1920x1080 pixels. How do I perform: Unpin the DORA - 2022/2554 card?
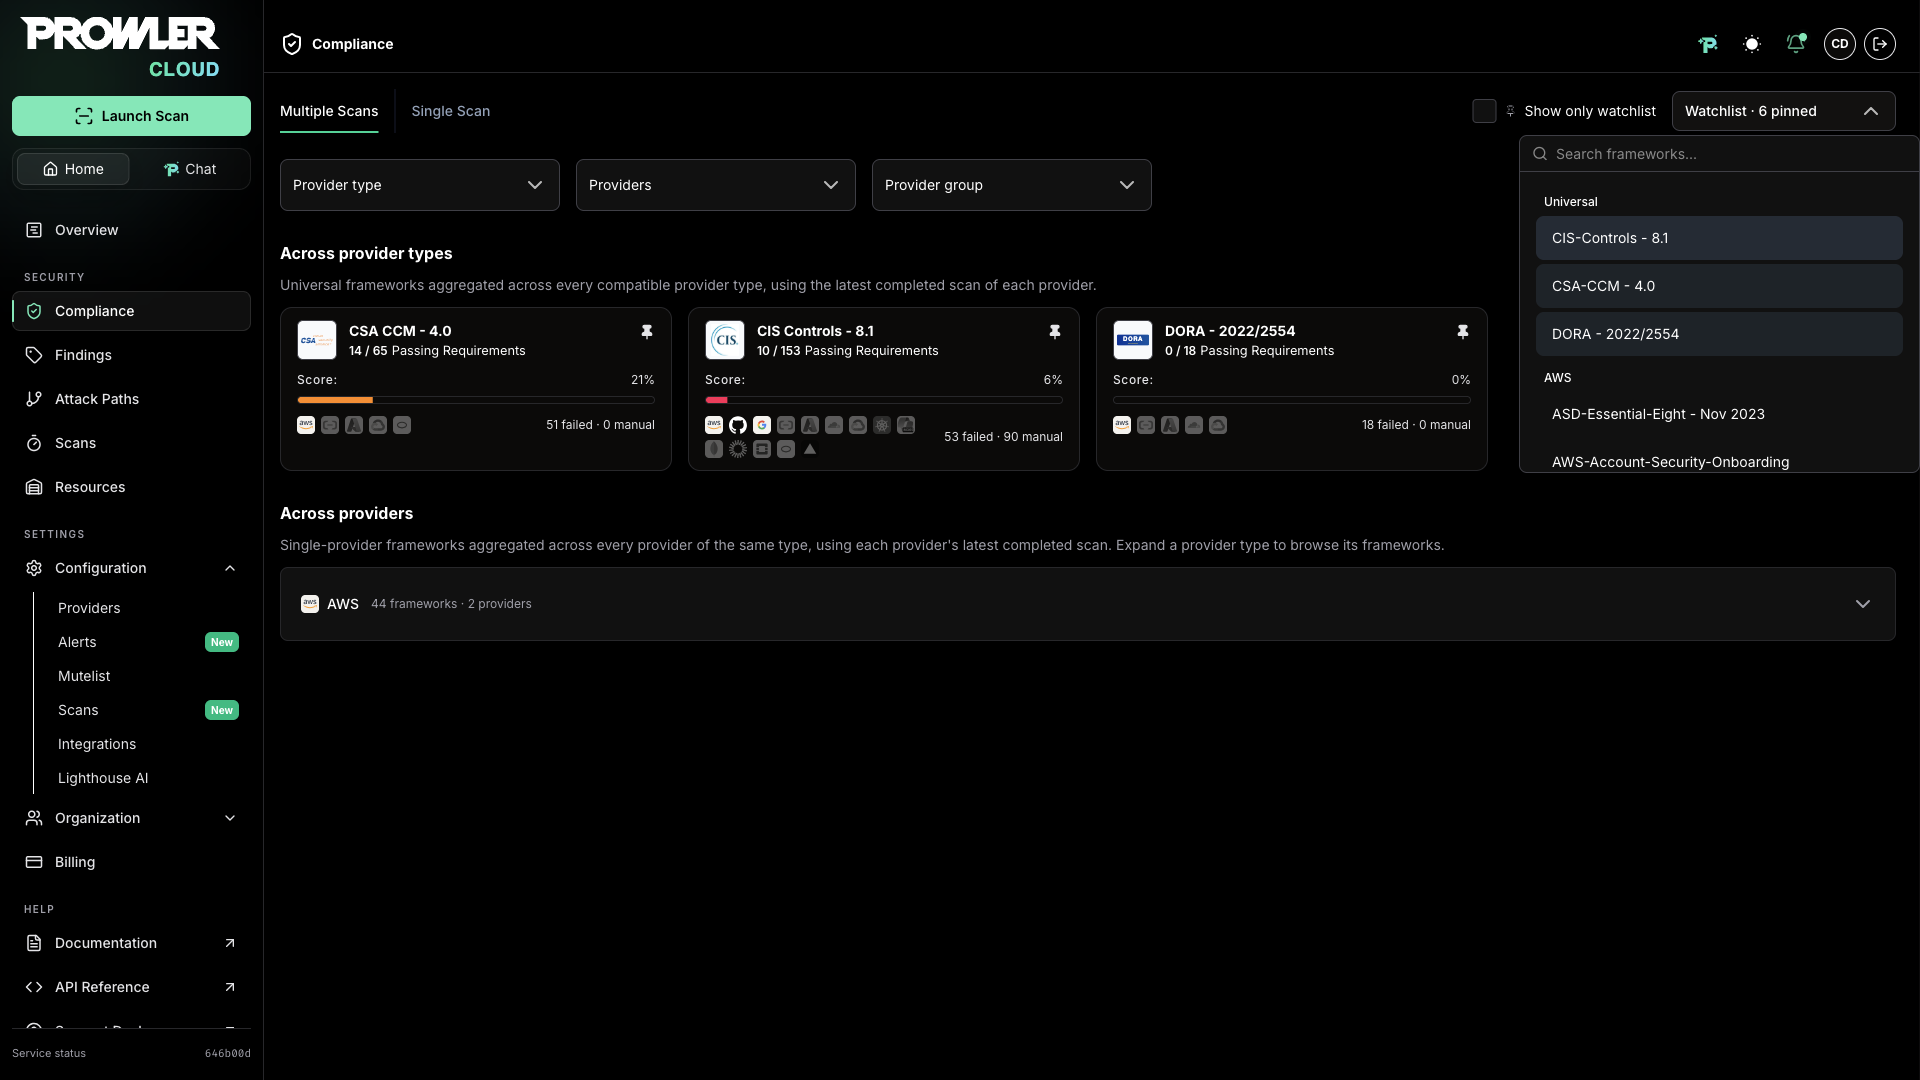(1463, 331)
